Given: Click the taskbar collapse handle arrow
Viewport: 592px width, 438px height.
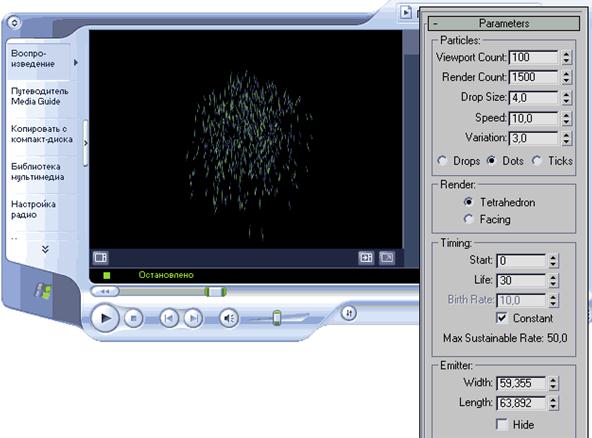Looking at the screenshot, I should pyautogui.click(x=86, y=143).
